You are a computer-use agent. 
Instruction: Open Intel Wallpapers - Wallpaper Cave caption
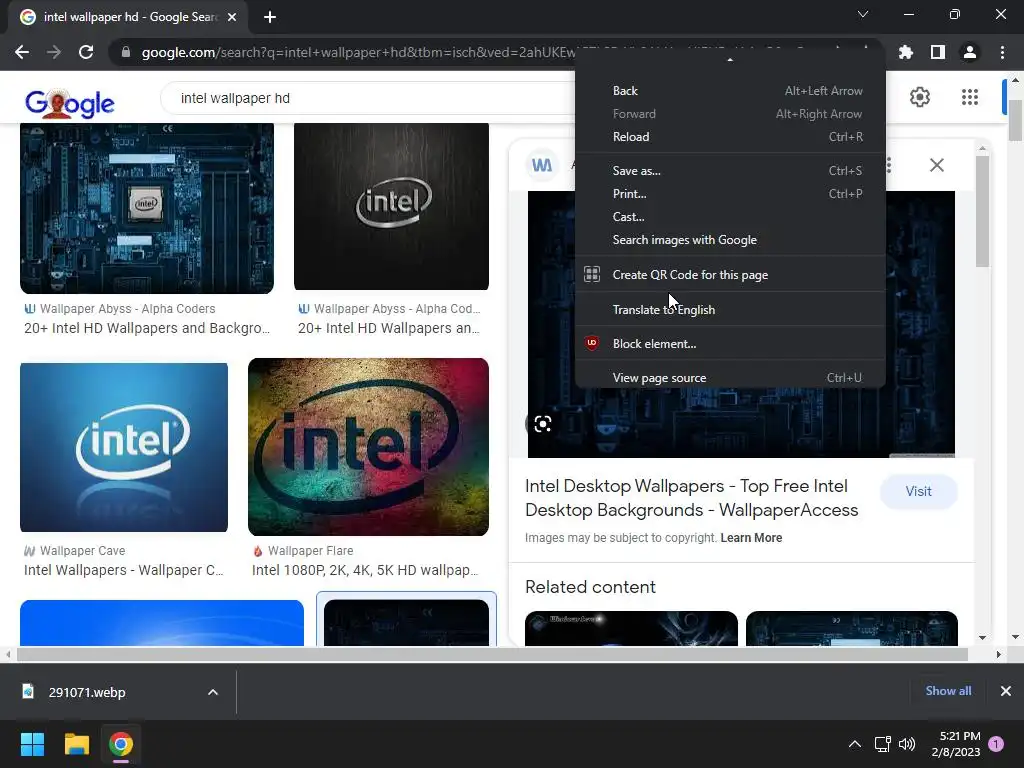123,570
